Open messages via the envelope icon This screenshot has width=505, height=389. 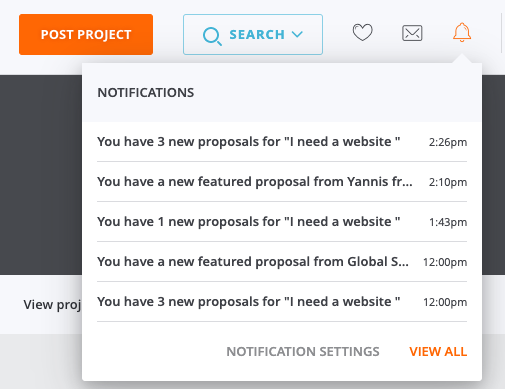pyautogui.click(x=412, y=33)
